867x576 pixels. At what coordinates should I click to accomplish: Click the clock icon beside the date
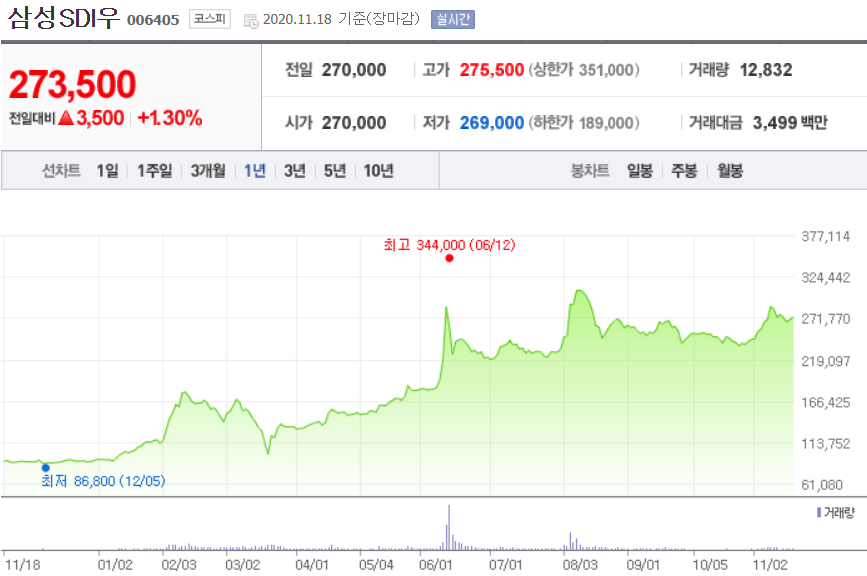pos(251,21)
